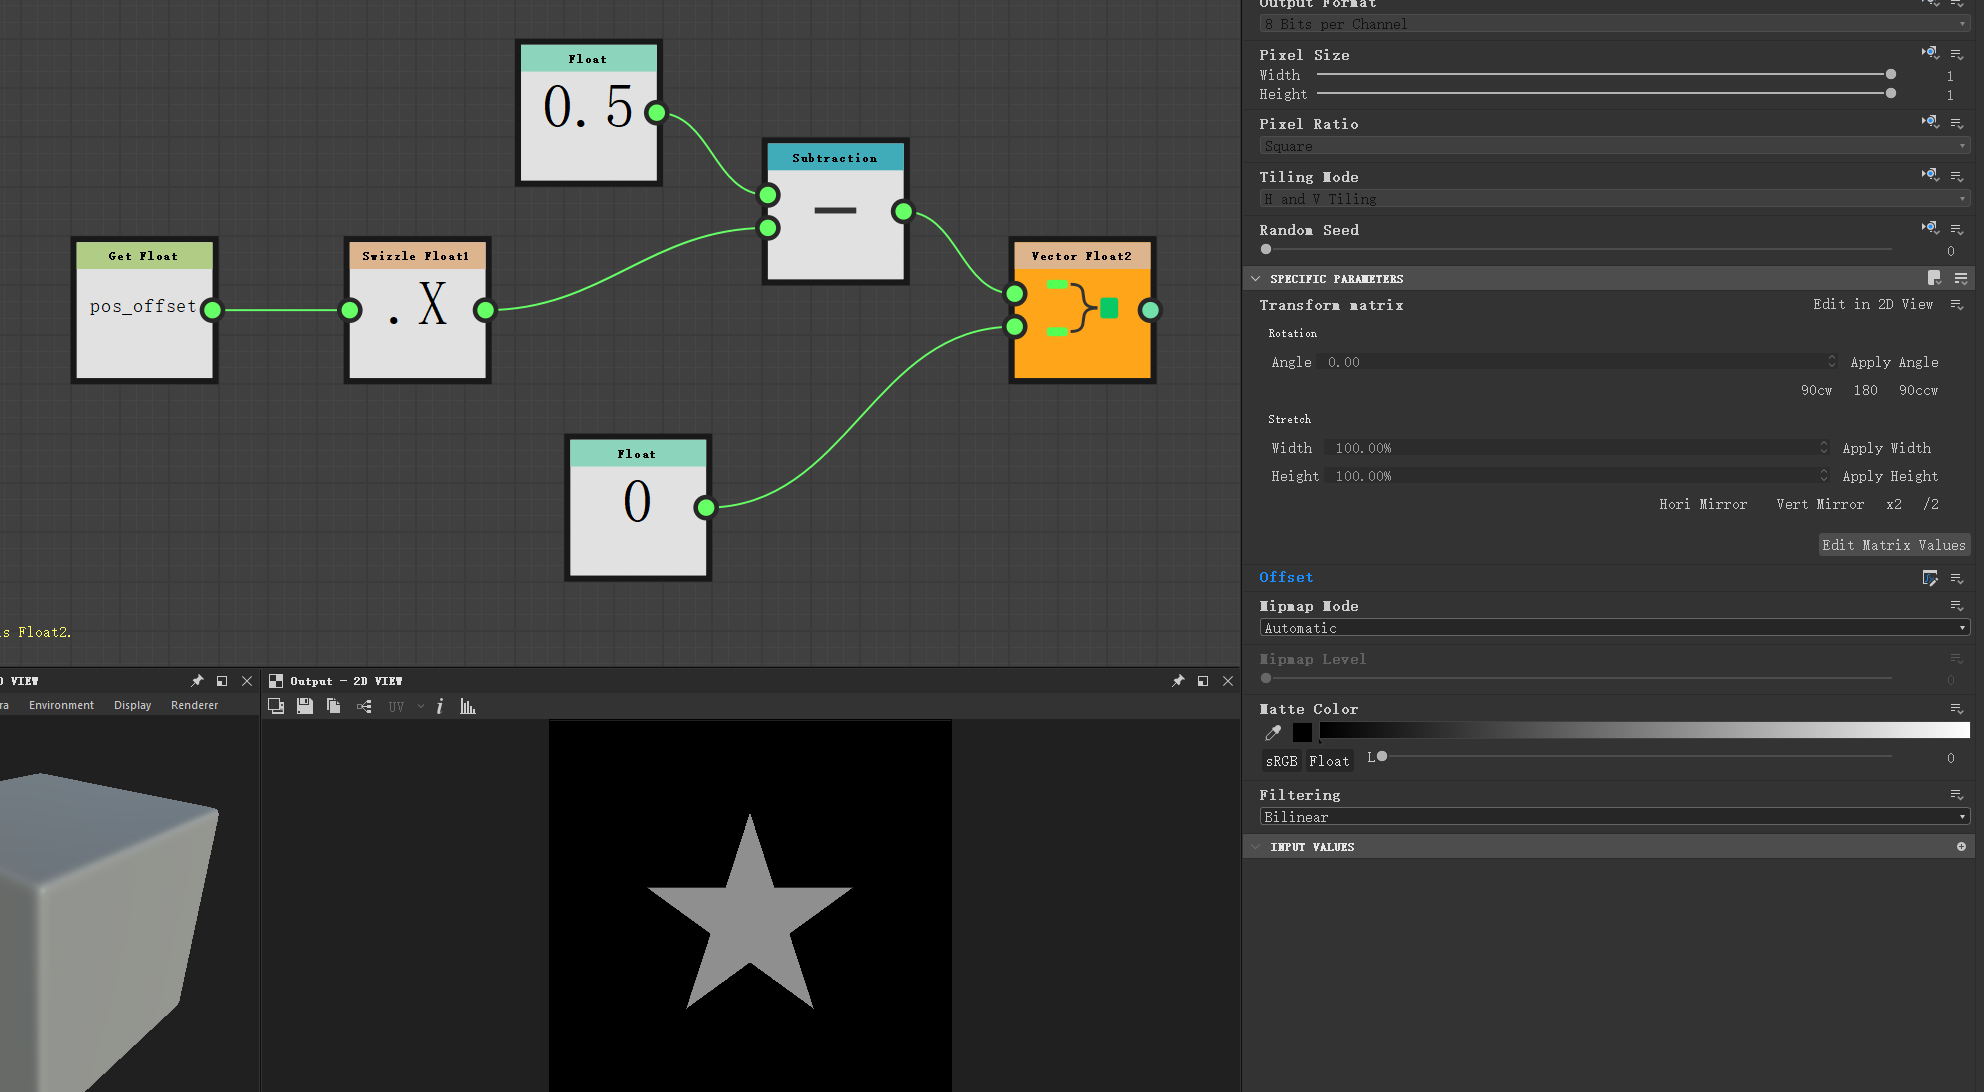Image resolution: width=1984 pixels, height=1092 pixels.
Task: Click the x2 stretch button
Action: click(1894, 504)
